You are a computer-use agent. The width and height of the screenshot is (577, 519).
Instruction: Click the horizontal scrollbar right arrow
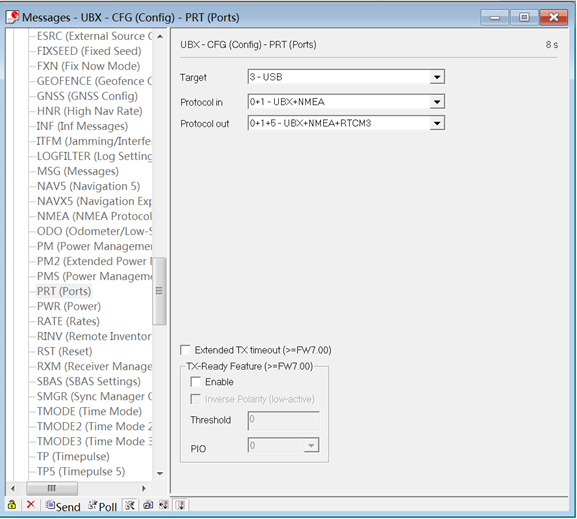point(144,488)
